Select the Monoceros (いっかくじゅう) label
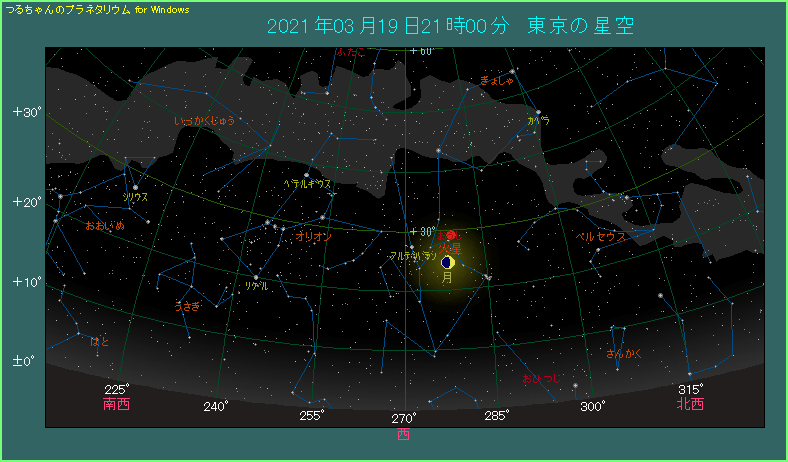The image size is (788, 462). coord(204,121)
